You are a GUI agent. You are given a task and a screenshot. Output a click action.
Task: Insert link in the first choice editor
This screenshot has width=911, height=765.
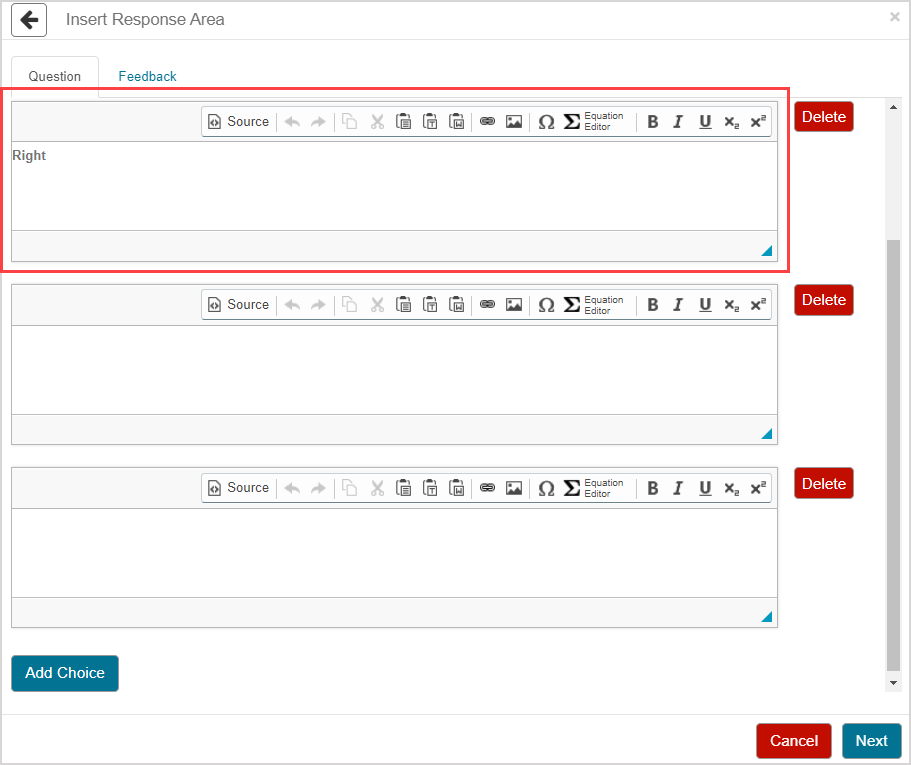[x=487, y=122]
